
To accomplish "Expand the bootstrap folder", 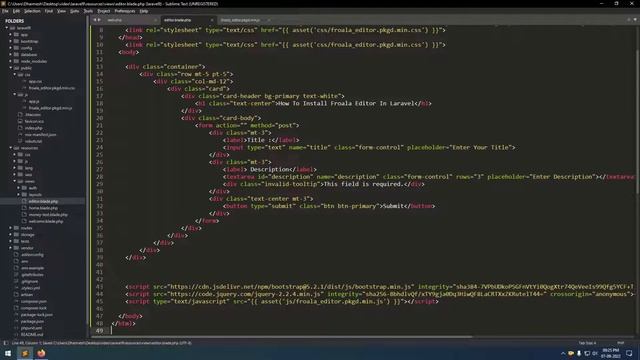I will [11, 41].
